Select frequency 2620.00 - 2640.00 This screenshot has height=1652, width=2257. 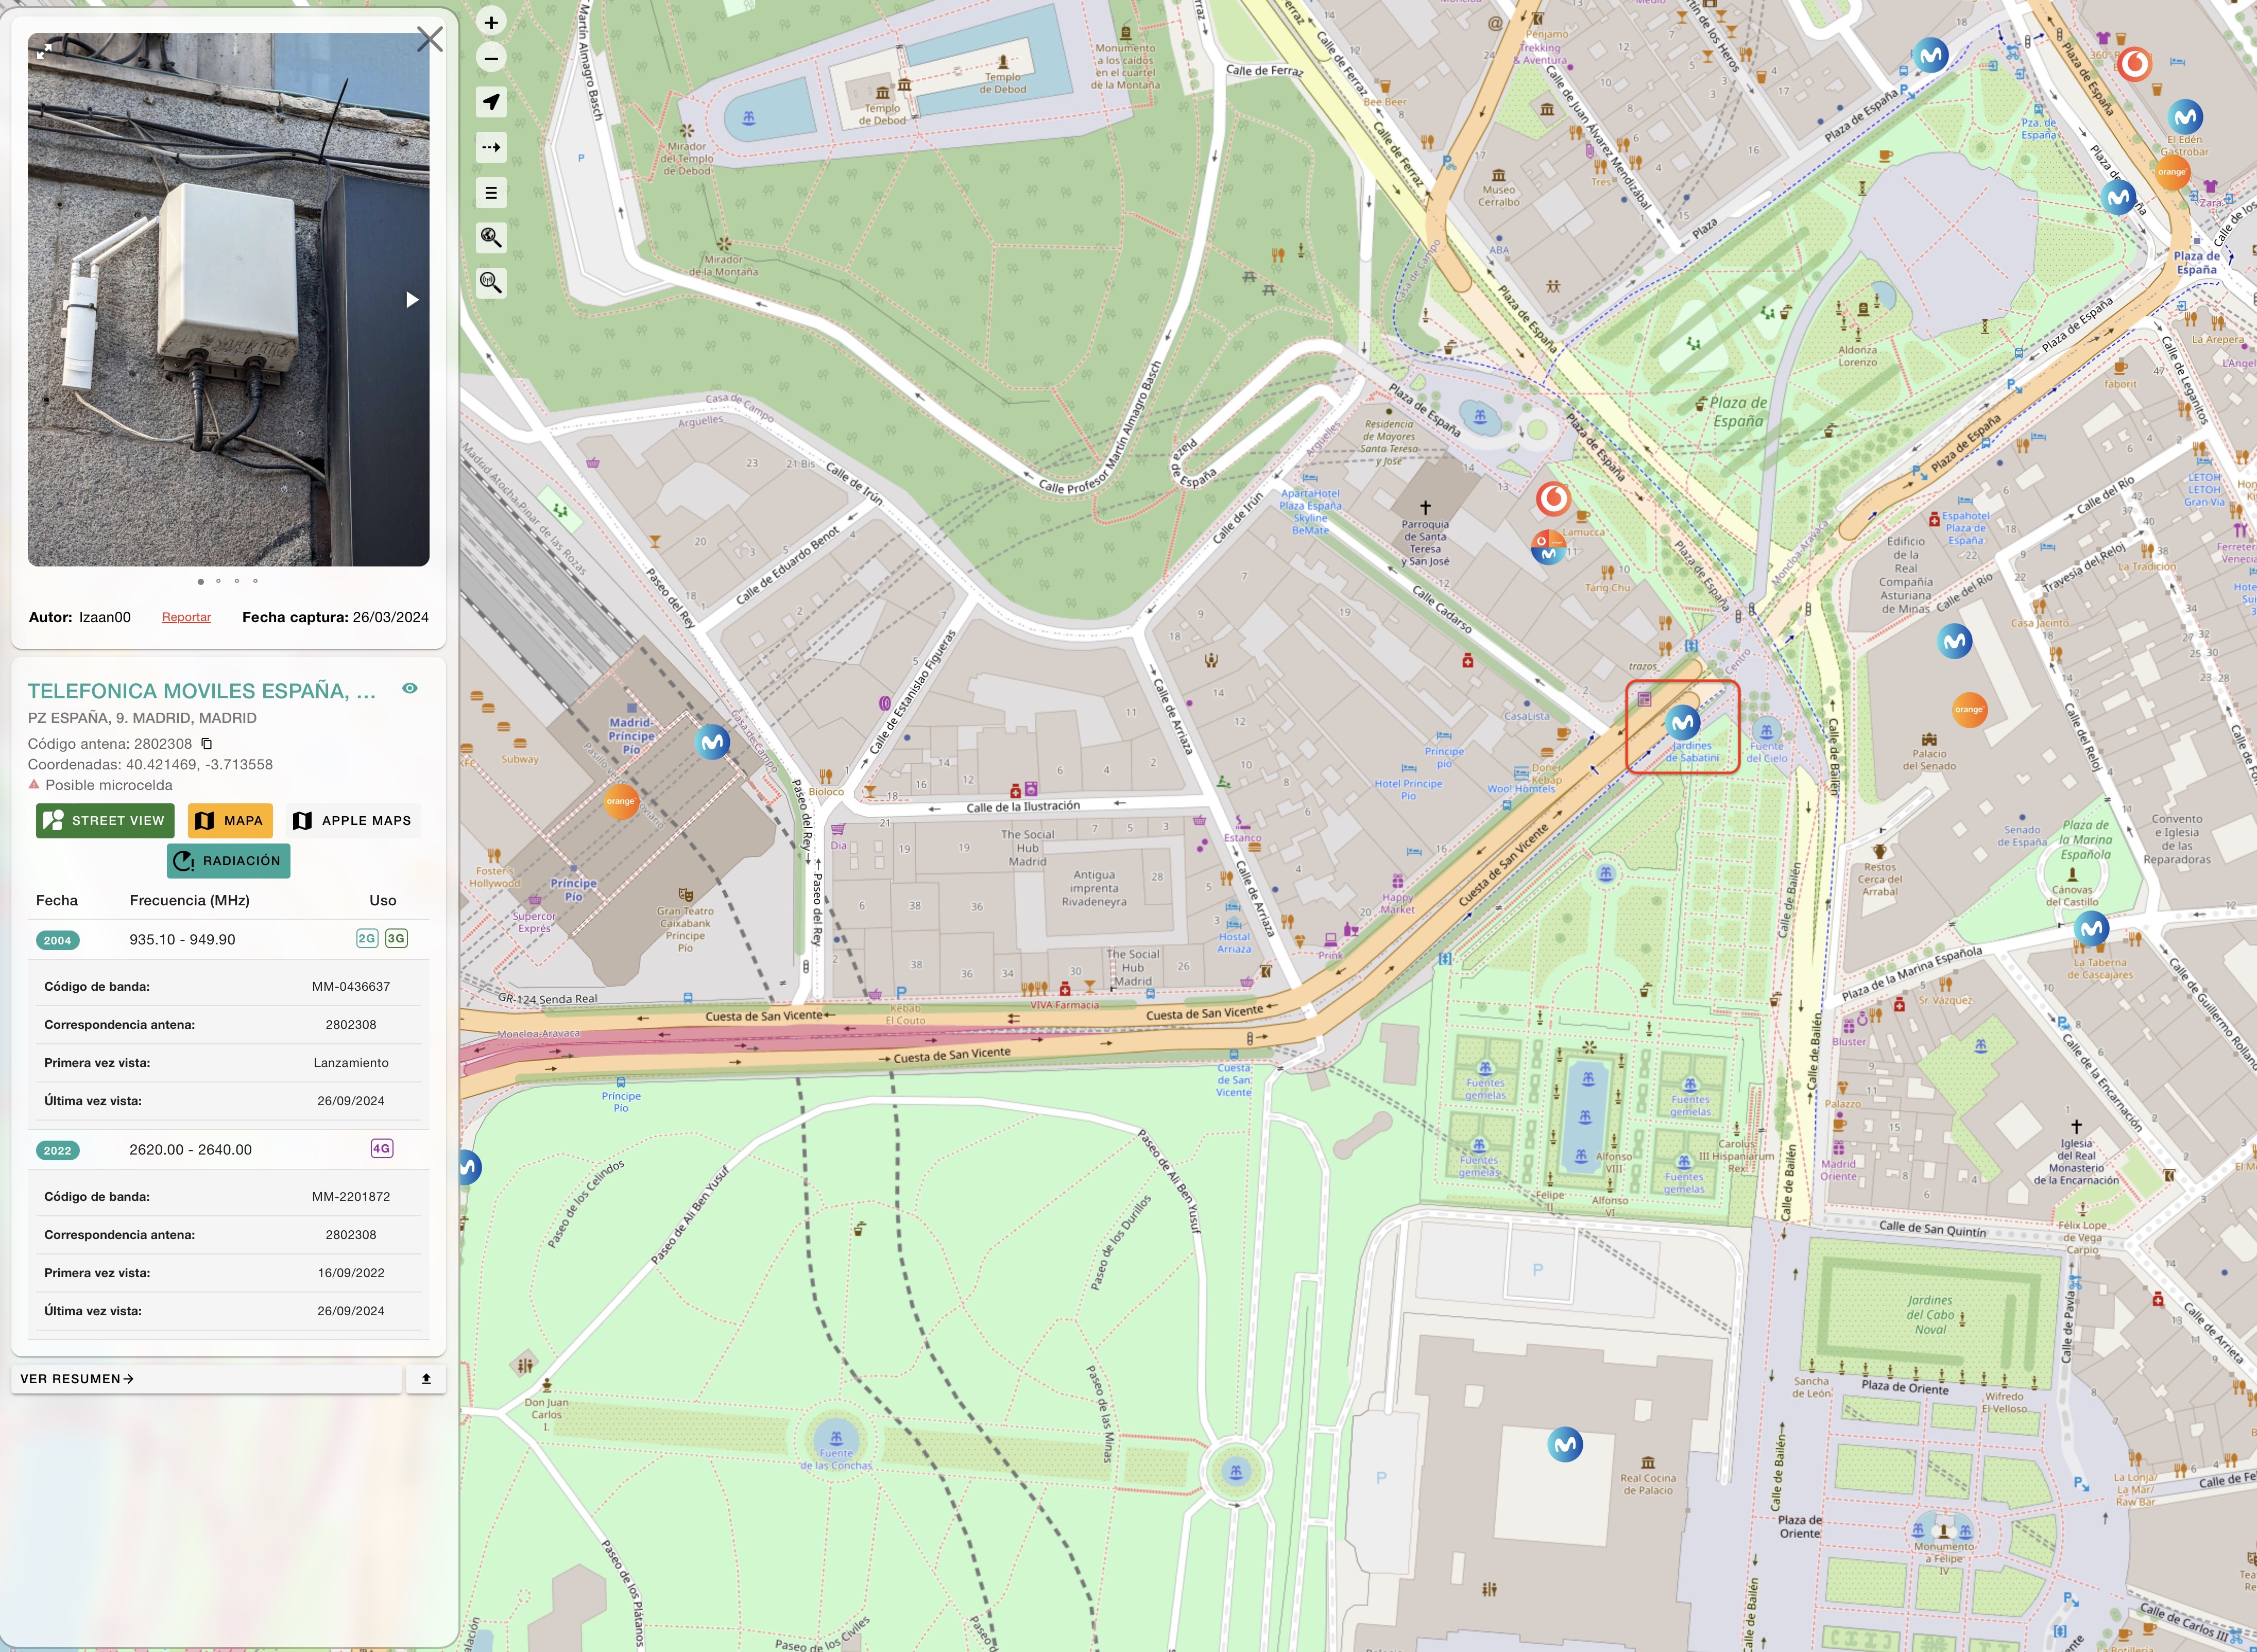click(190, 1150)
